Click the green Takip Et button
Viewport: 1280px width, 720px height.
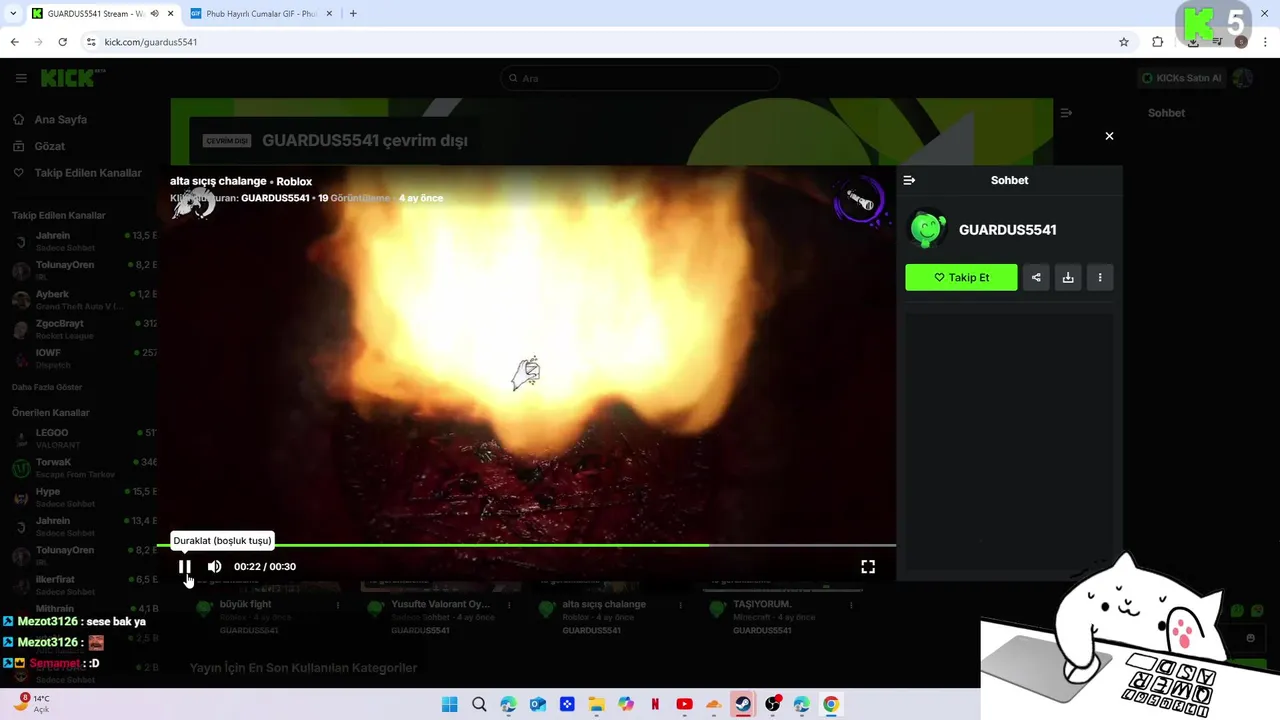click(x=961, y=277)
